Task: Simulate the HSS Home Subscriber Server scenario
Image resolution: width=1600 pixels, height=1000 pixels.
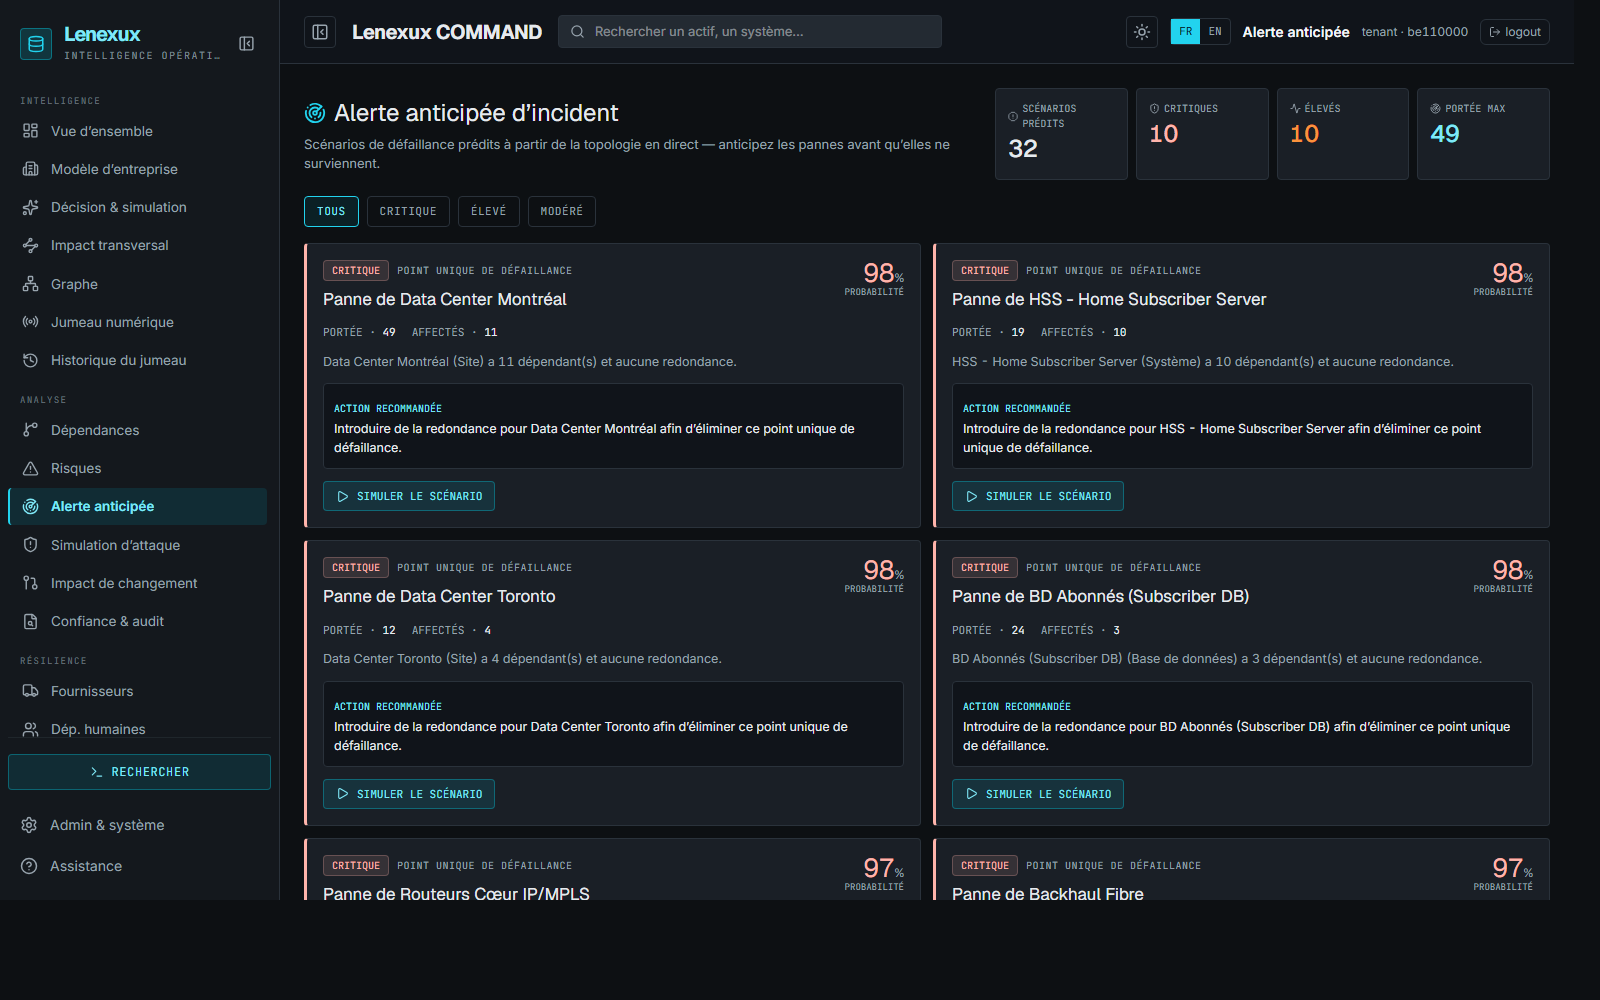Action: pyautogui.click(x=1038, y=496)
